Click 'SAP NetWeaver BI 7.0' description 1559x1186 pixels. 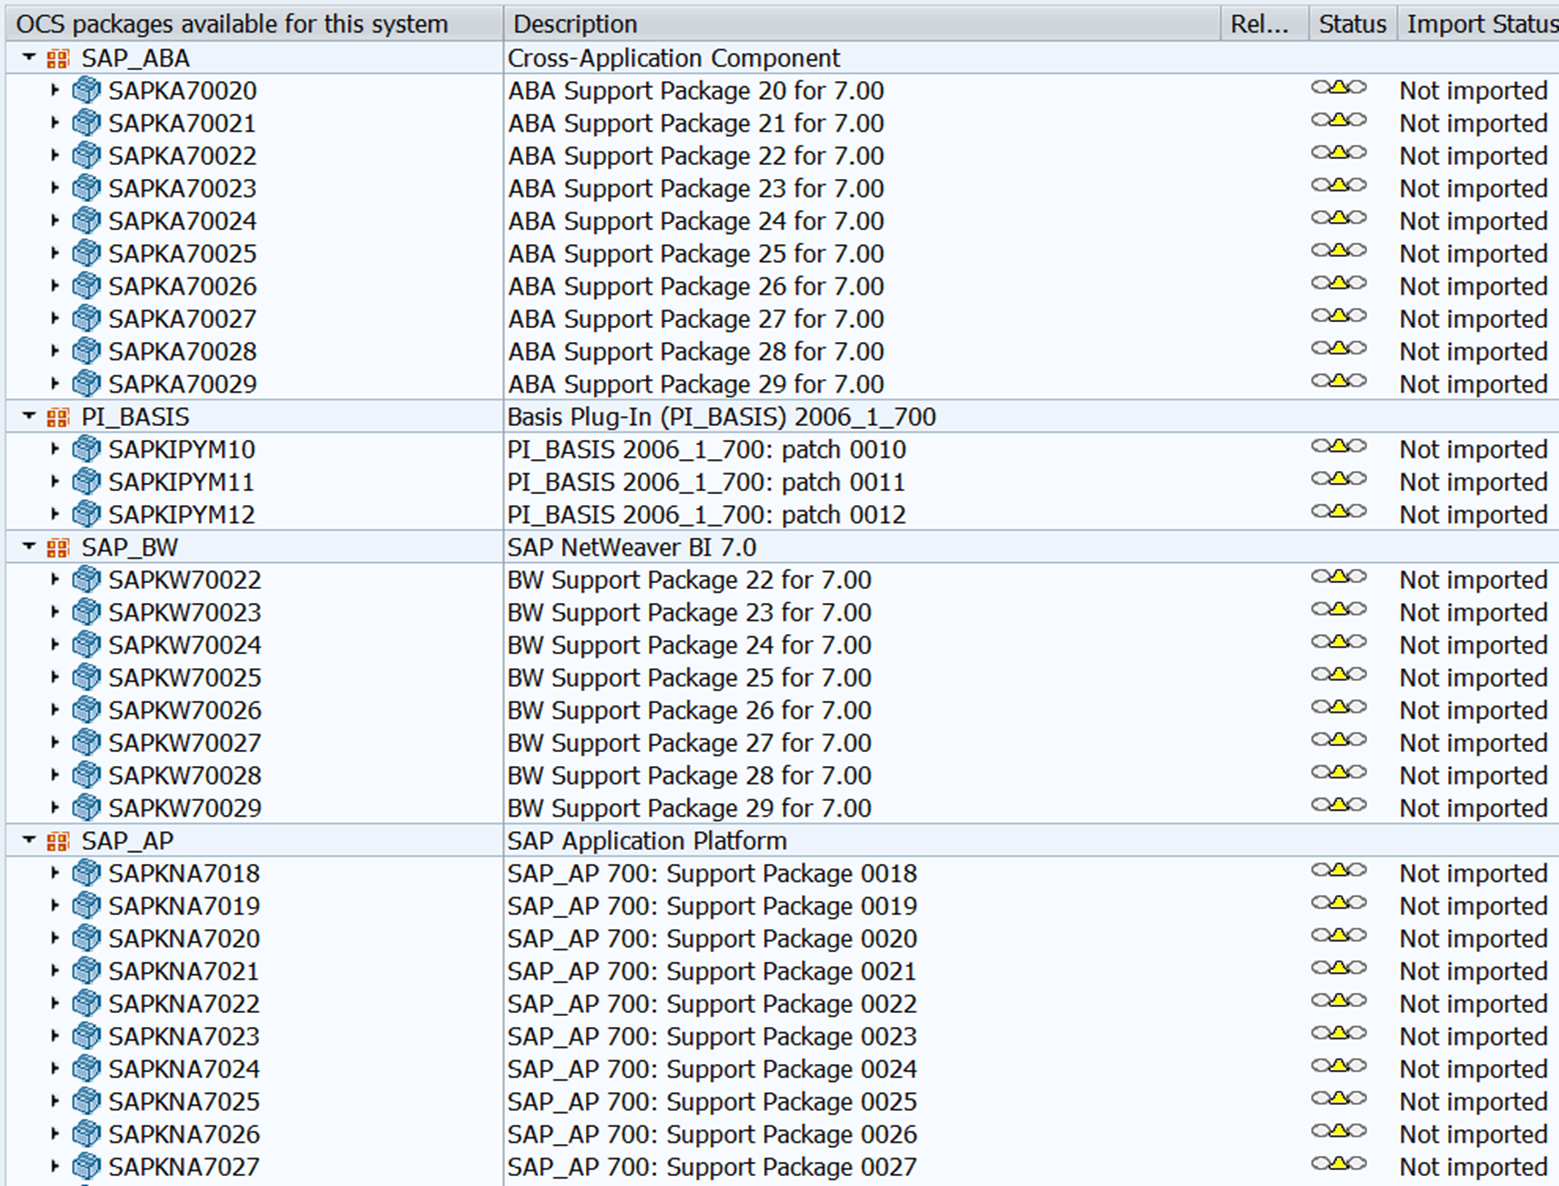pyautogui.click(x=632, y=547)
